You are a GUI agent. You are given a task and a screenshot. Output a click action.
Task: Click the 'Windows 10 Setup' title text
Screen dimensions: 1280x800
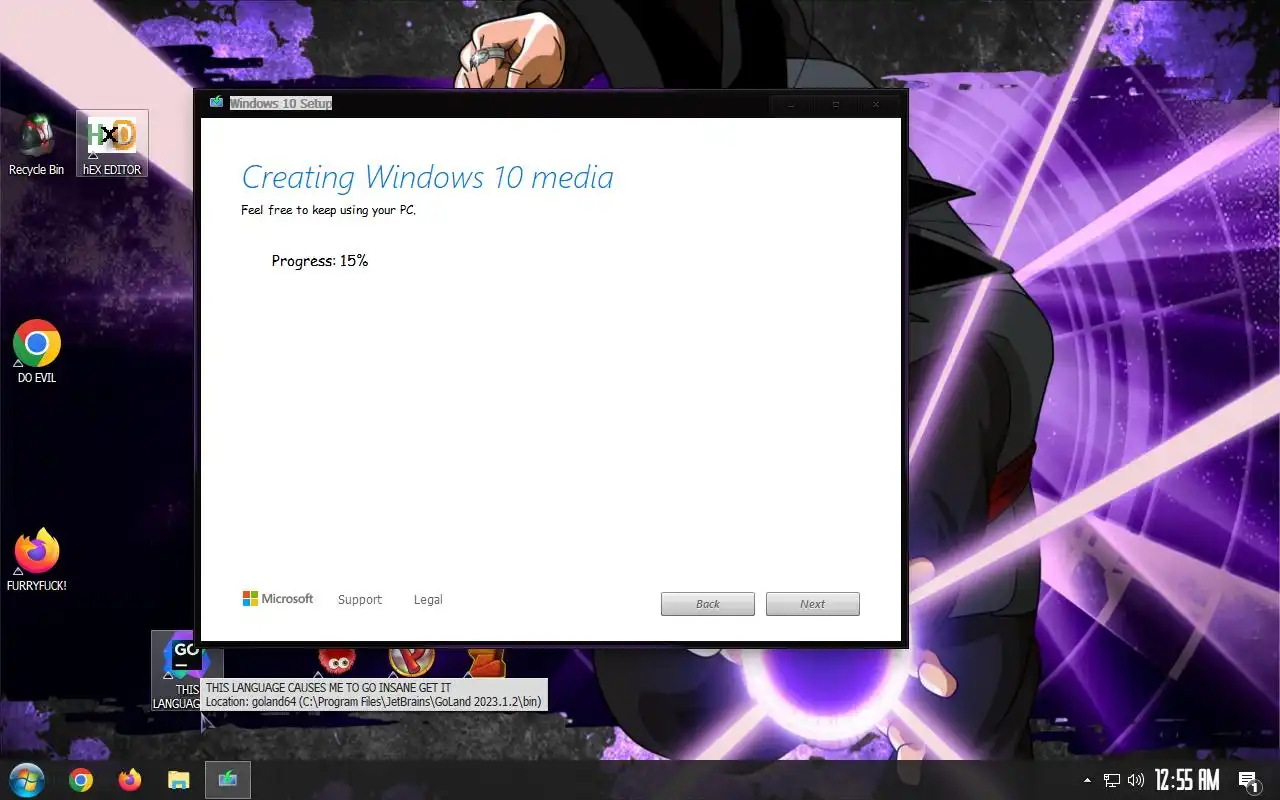(281, 103)
